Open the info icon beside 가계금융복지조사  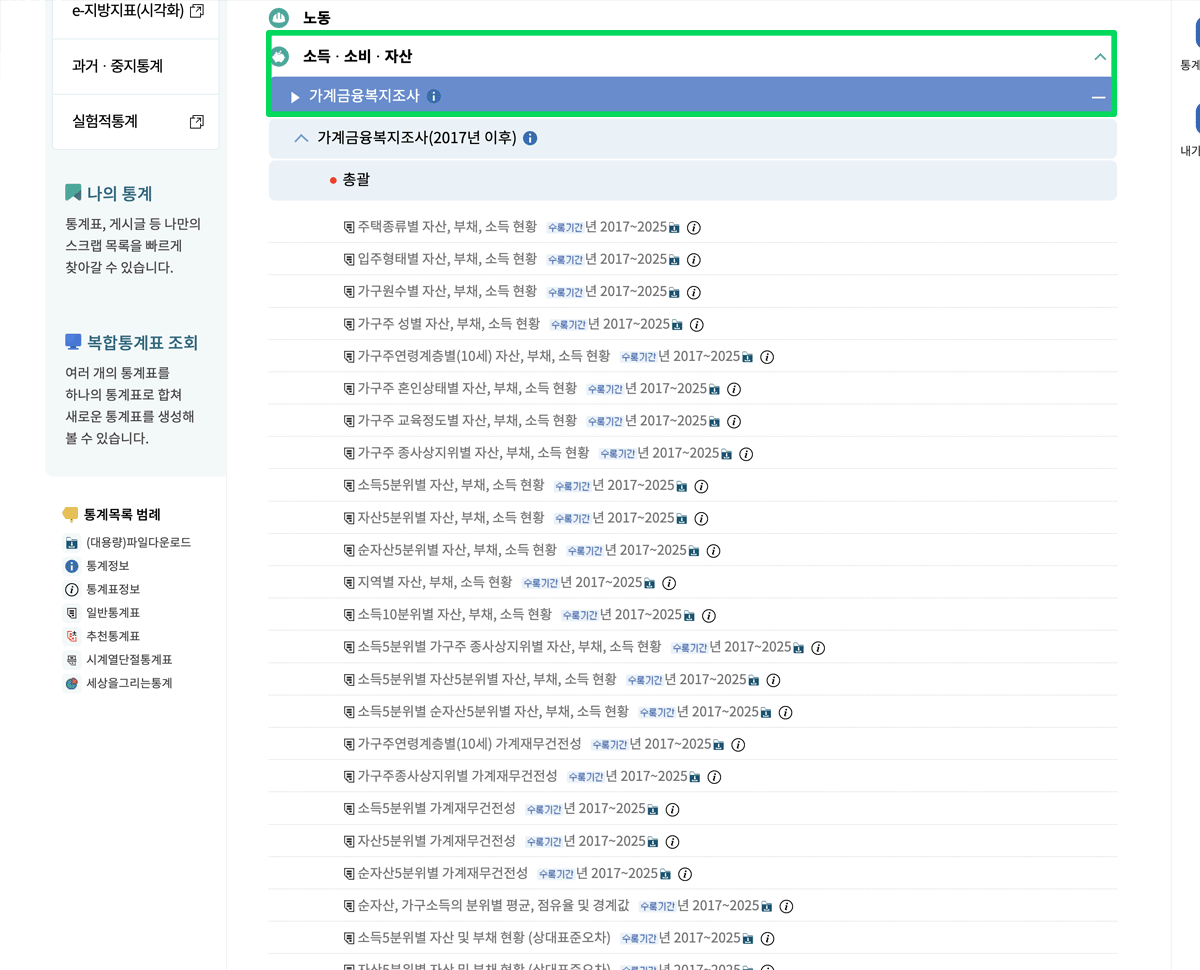[433, 97]
